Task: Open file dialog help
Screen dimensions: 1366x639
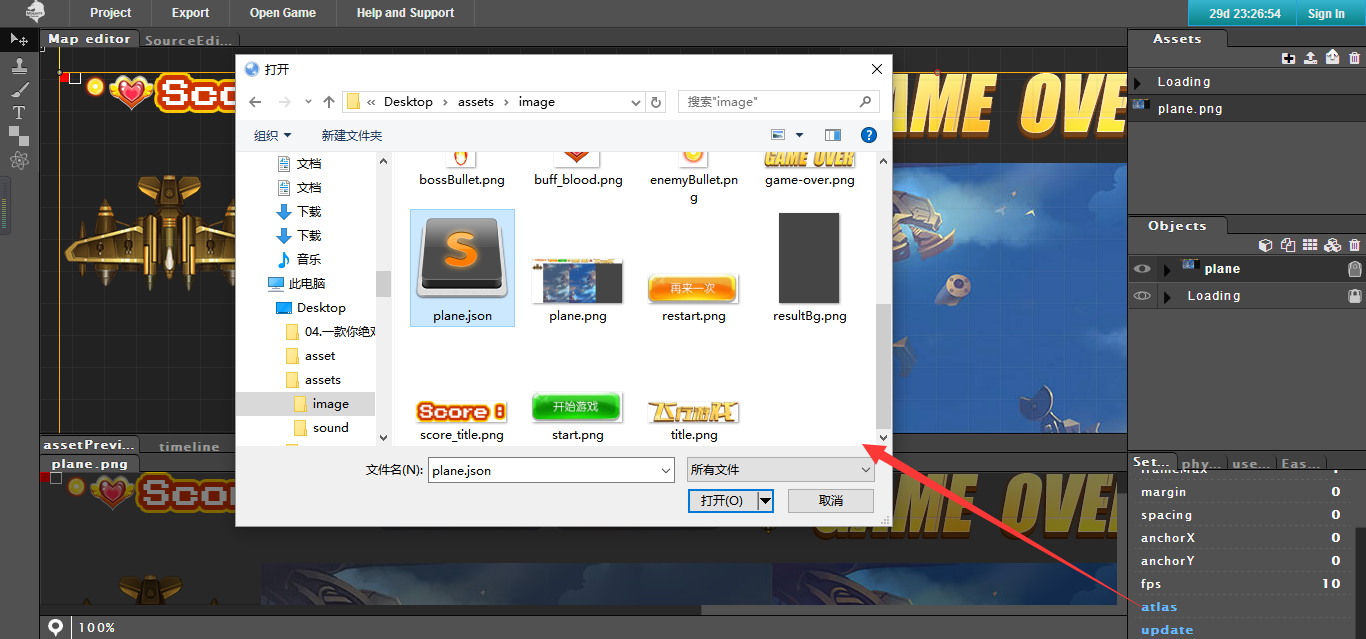Action: 869,135
